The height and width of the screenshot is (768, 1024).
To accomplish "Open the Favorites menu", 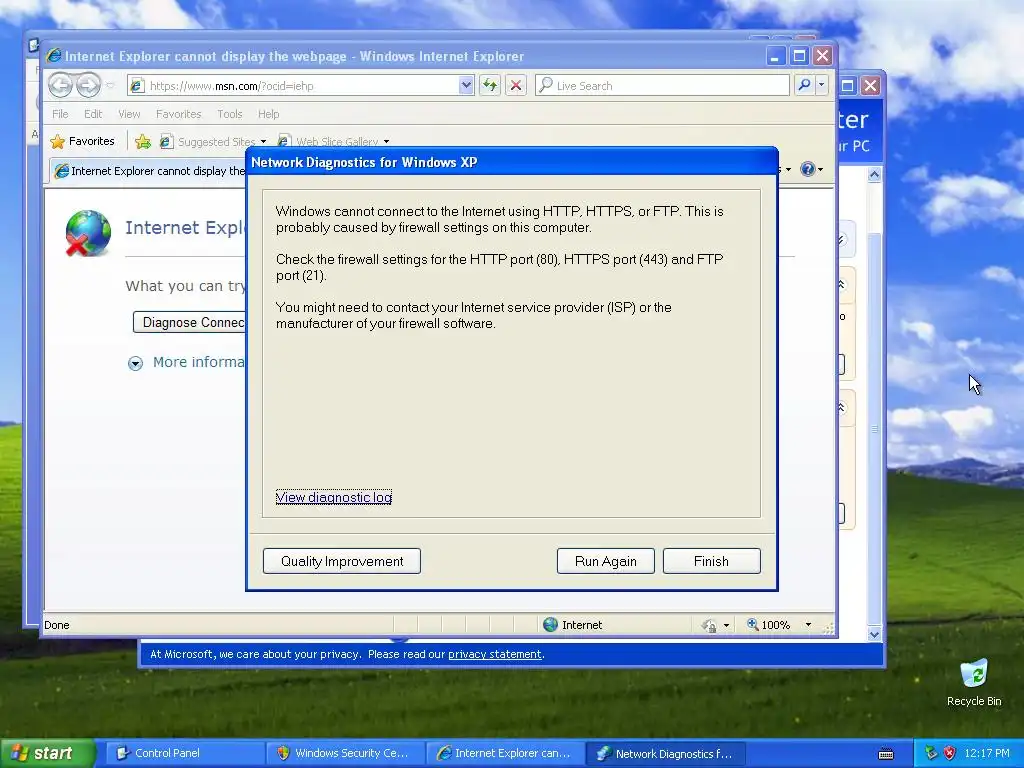I will pyautogui.click(x=178, y=114).
